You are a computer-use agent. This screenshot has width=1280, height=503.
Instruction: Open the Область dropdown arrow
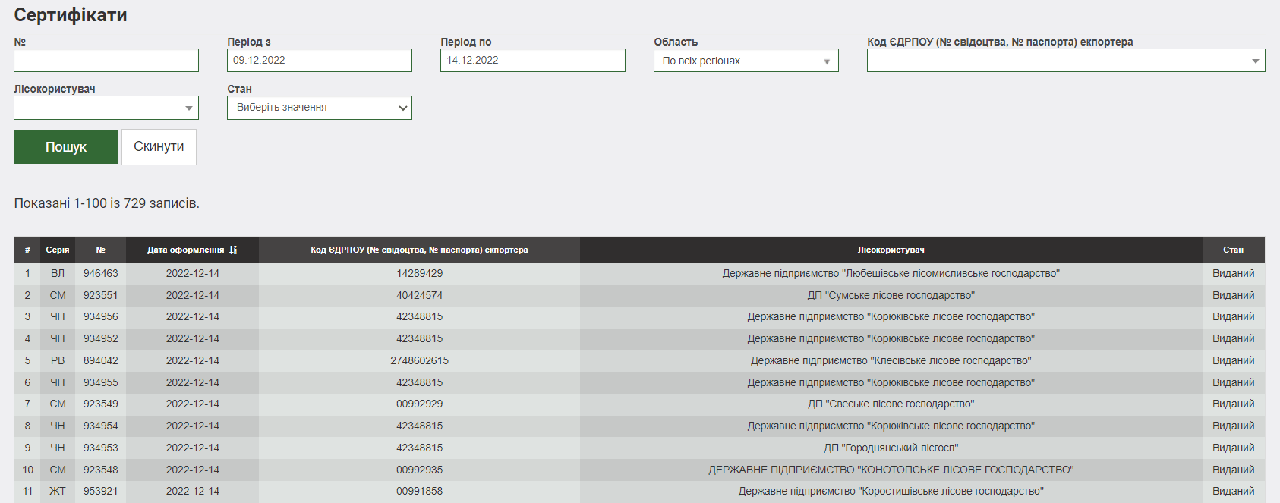pyautogui.click(x=826, y=61)
